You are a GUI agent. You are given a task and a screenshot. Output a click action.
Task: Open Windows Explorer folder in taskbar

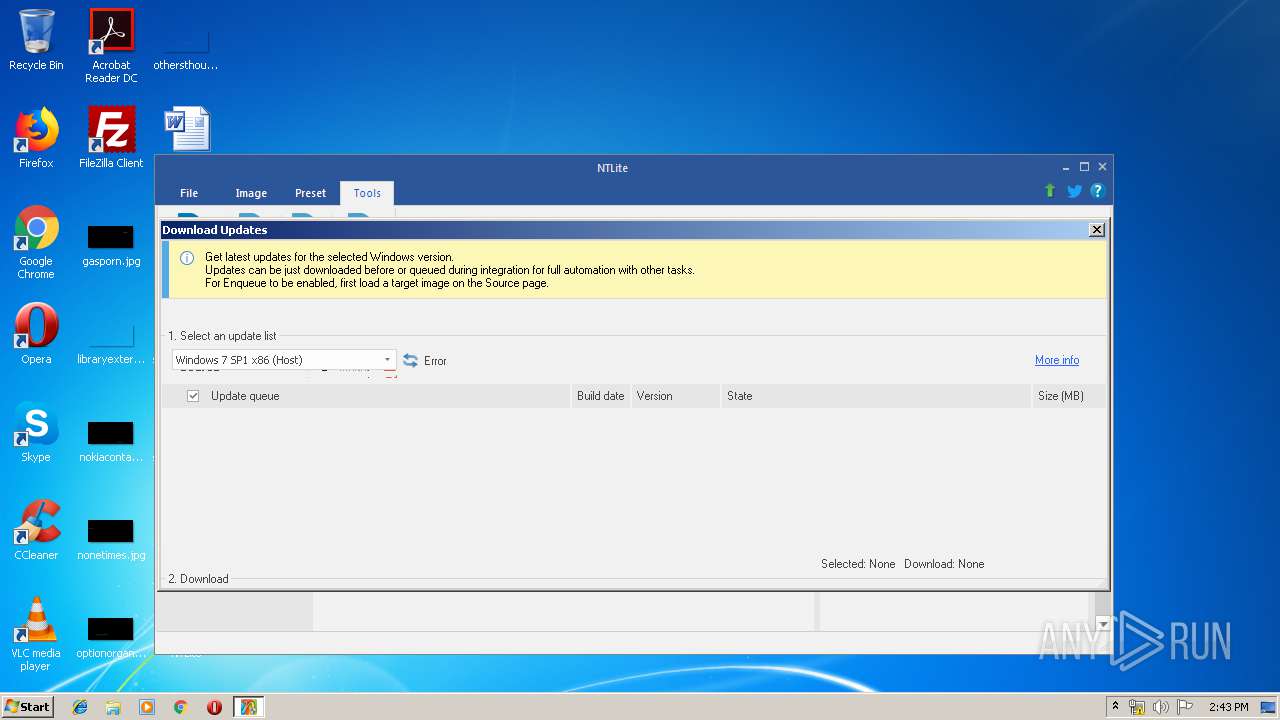113,707
